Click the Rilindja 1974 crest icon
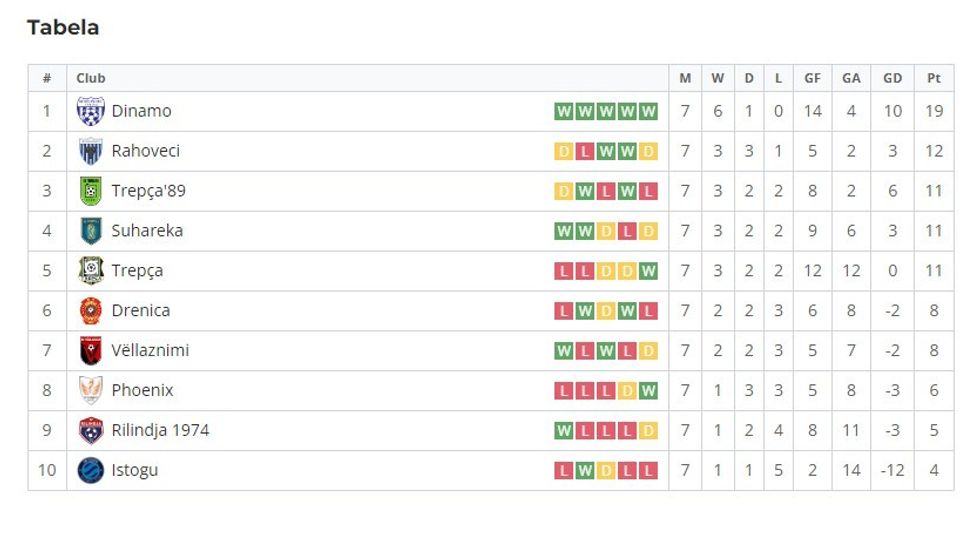This screenshot has height=533, width=980. pos(91,431)
